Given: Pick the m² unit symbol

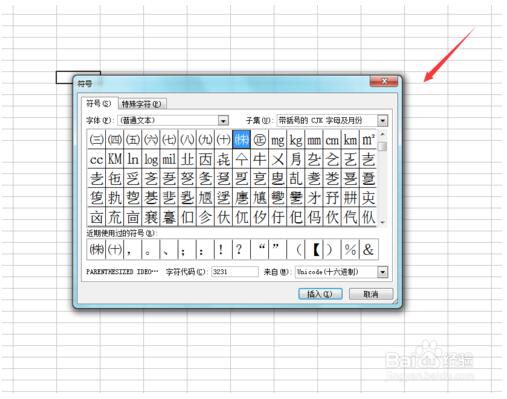Looking at the screenshot, I should coord(368,139).
